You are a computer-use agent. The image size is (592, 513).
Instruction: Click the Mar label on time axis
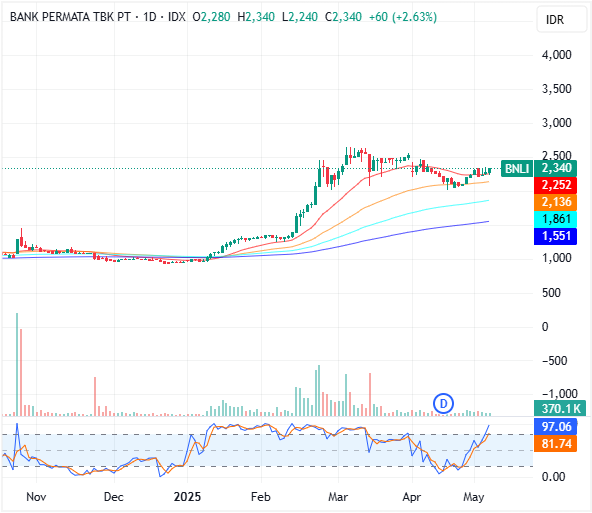click(338, 497)
